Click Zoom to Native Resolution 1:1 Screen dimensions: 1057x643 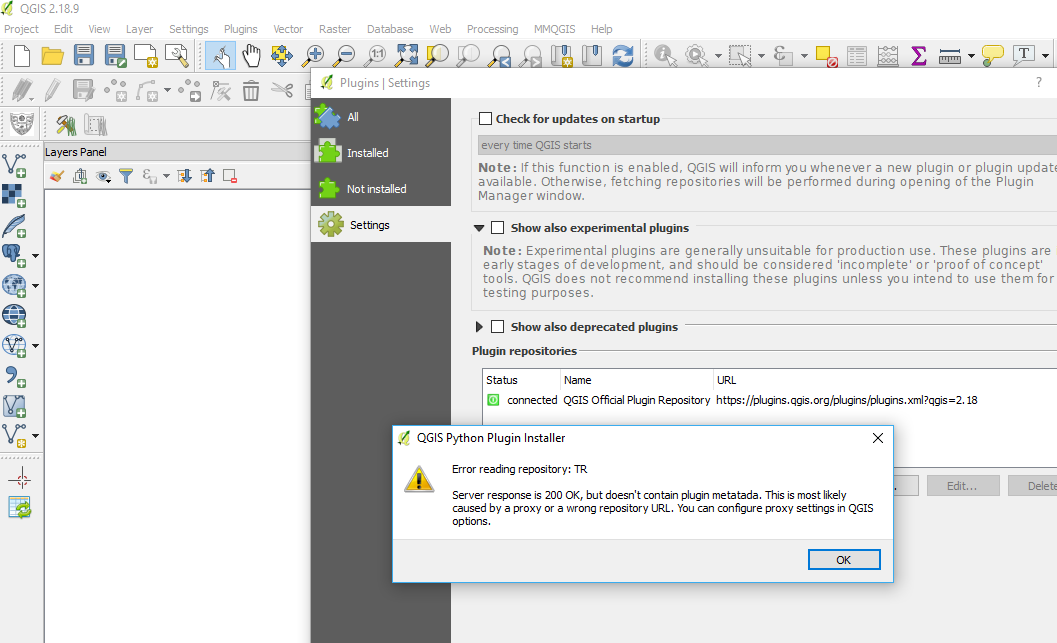tap(375, 55)
